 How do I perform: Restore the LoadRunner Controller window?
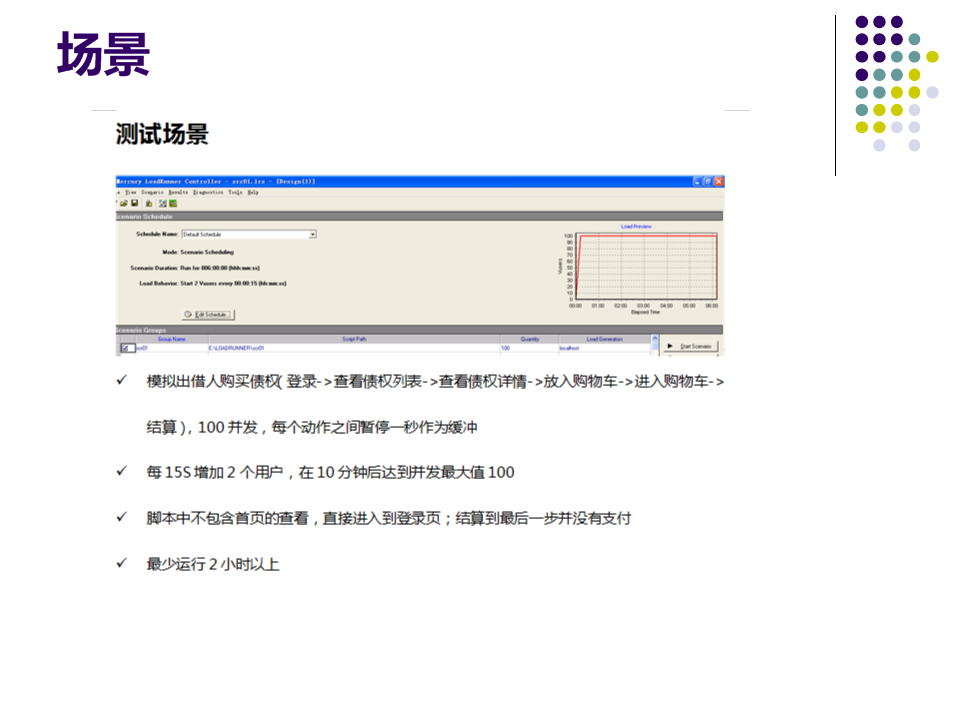pyautogui.click(x=708, y=181)
